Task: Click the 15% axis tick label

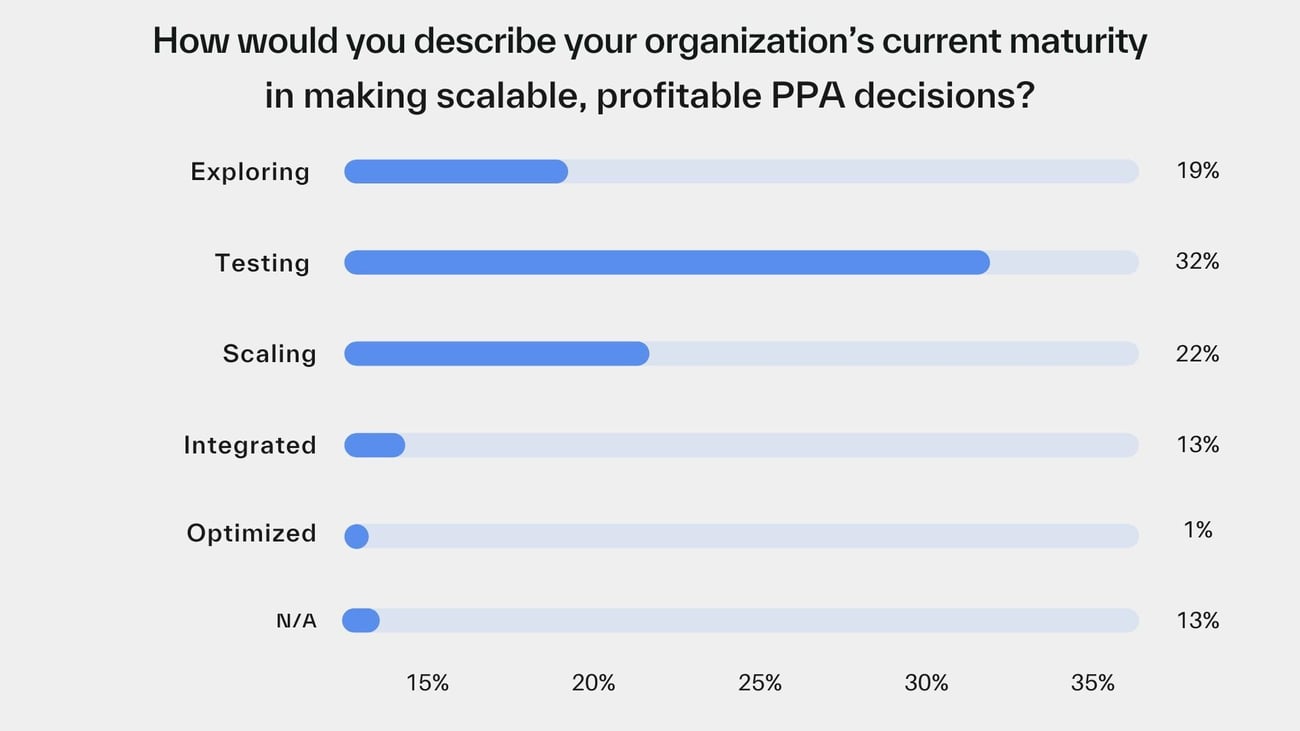Action: click(427, 683)
